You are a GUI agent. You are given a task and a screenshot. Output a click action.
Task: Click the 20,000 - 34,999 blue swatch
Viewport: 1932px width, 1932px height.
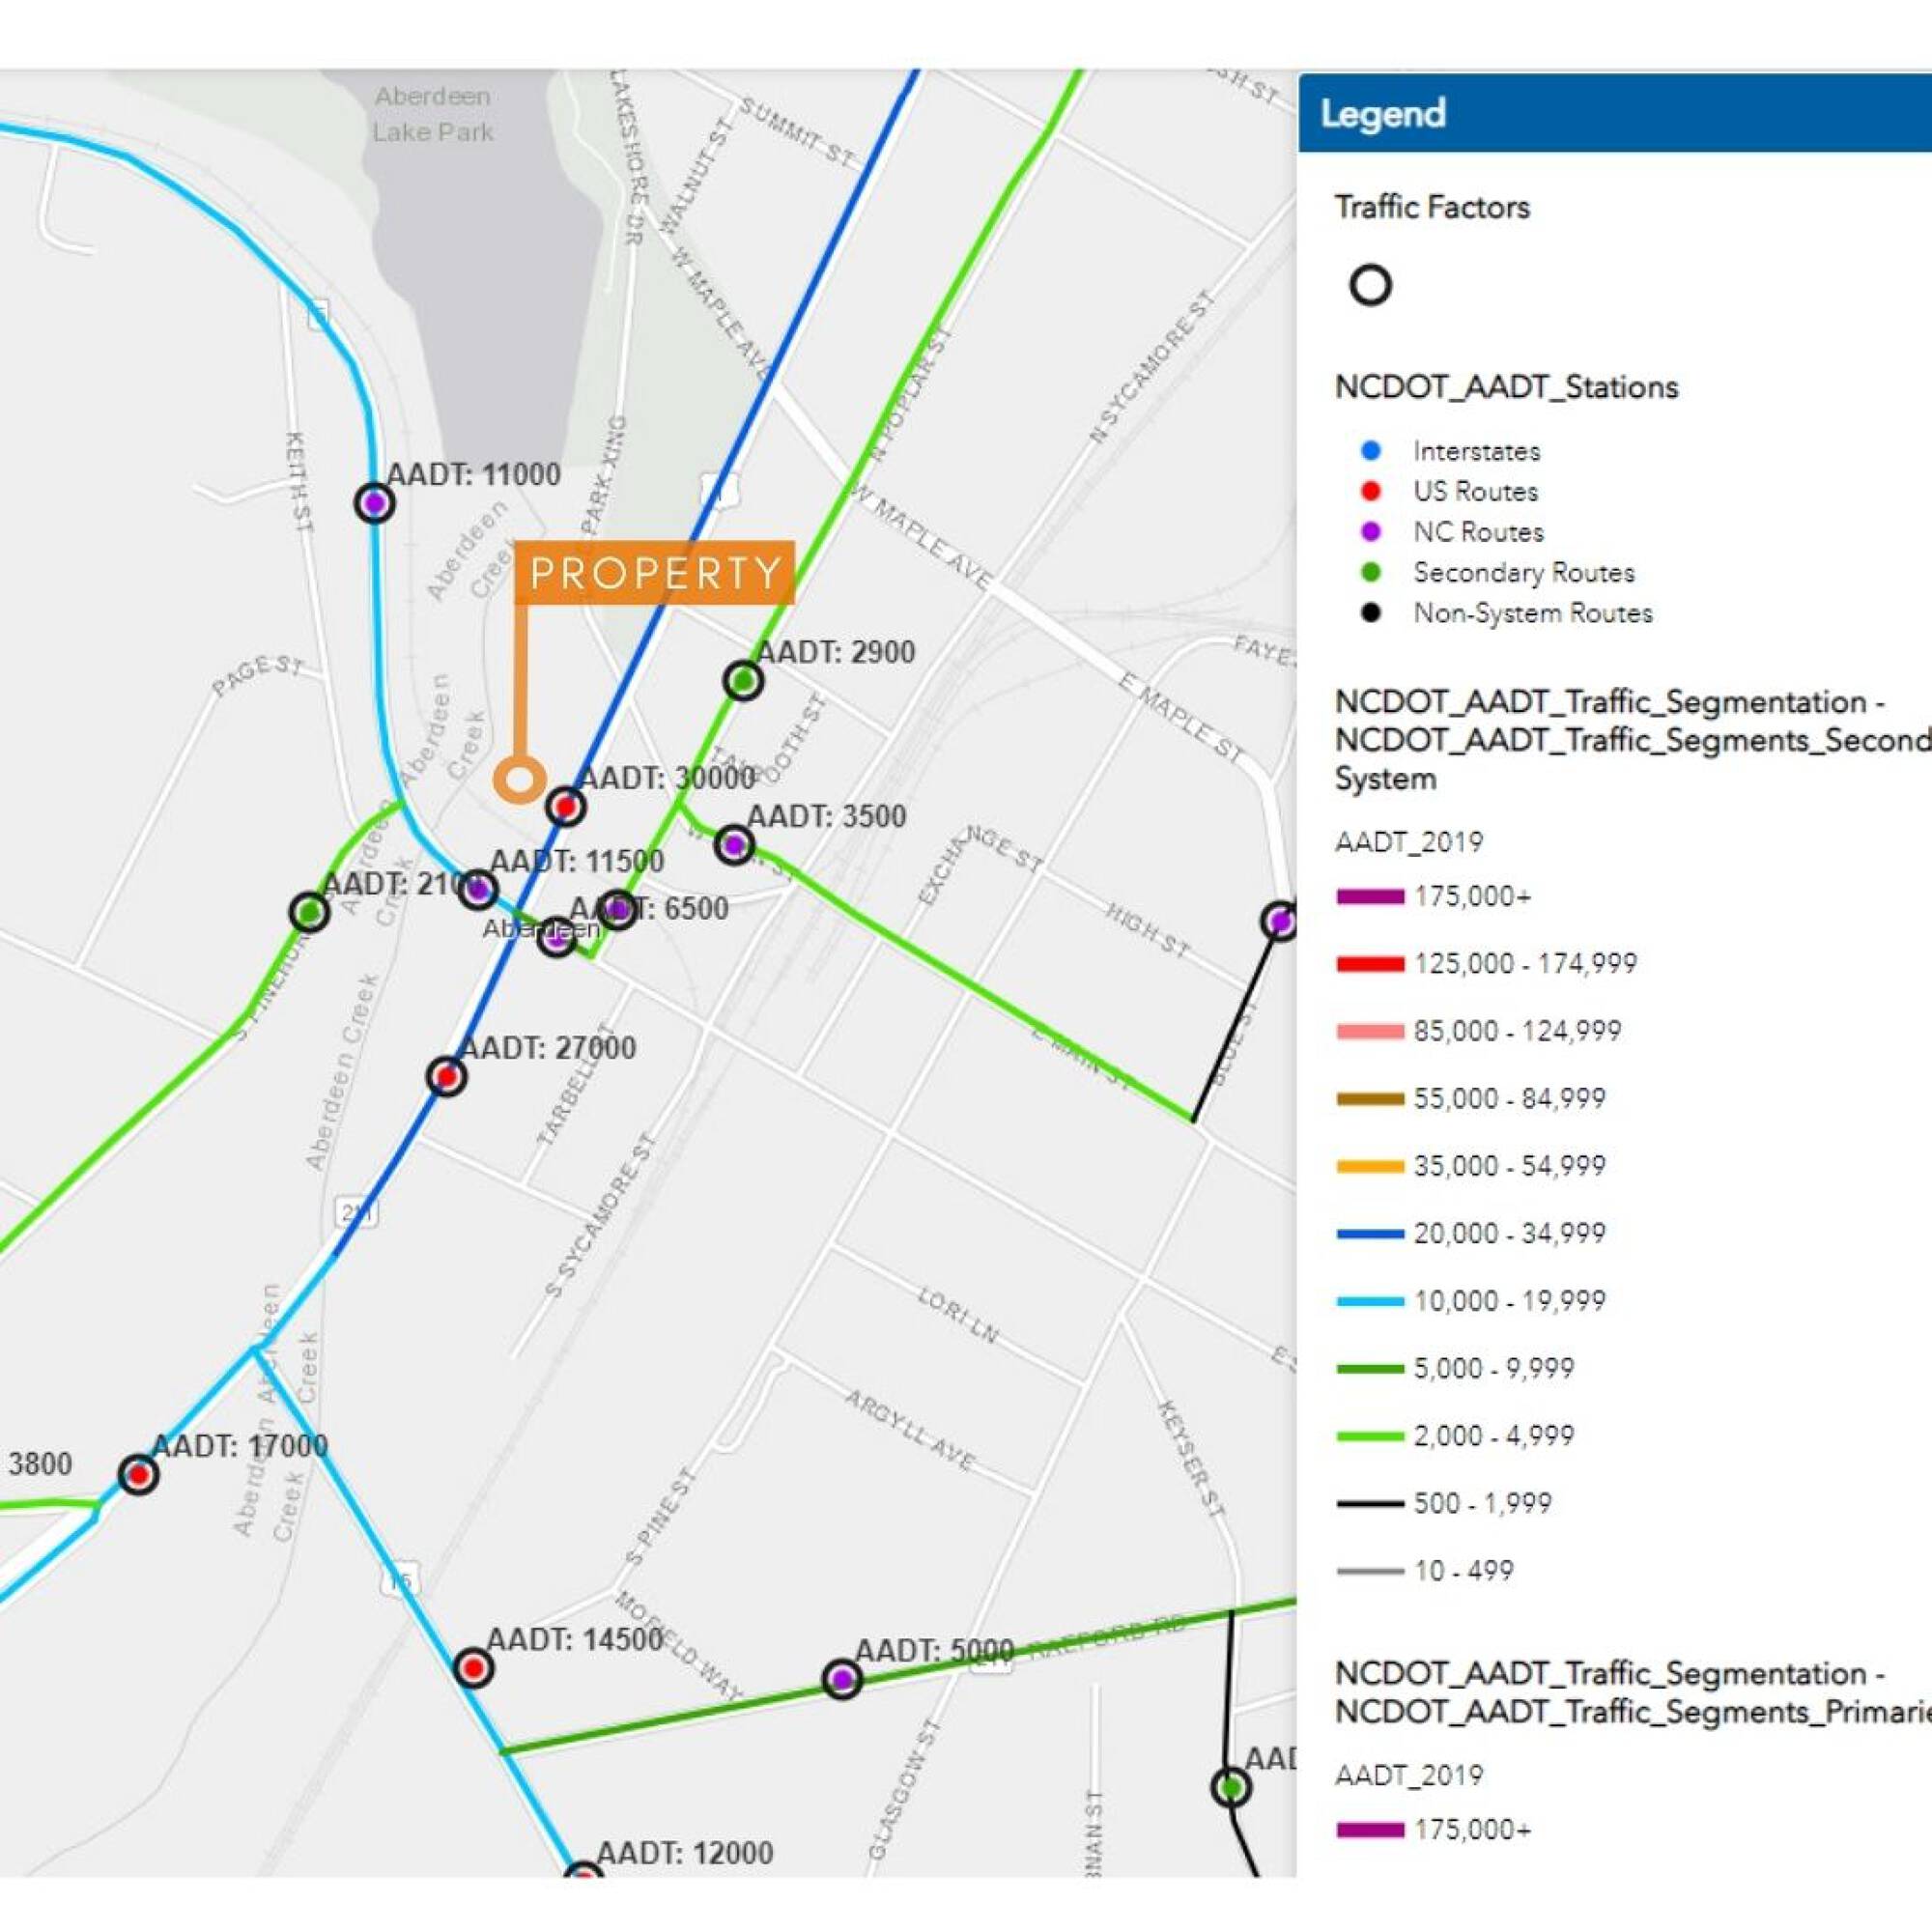(1370, 1234)
